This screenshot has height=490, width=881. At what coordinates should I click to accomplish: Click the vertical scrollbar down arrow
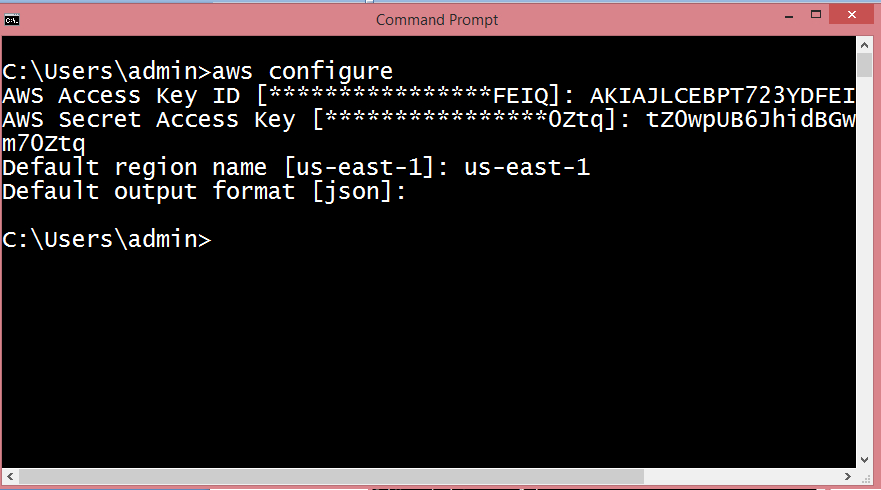[x=865, y=460]
